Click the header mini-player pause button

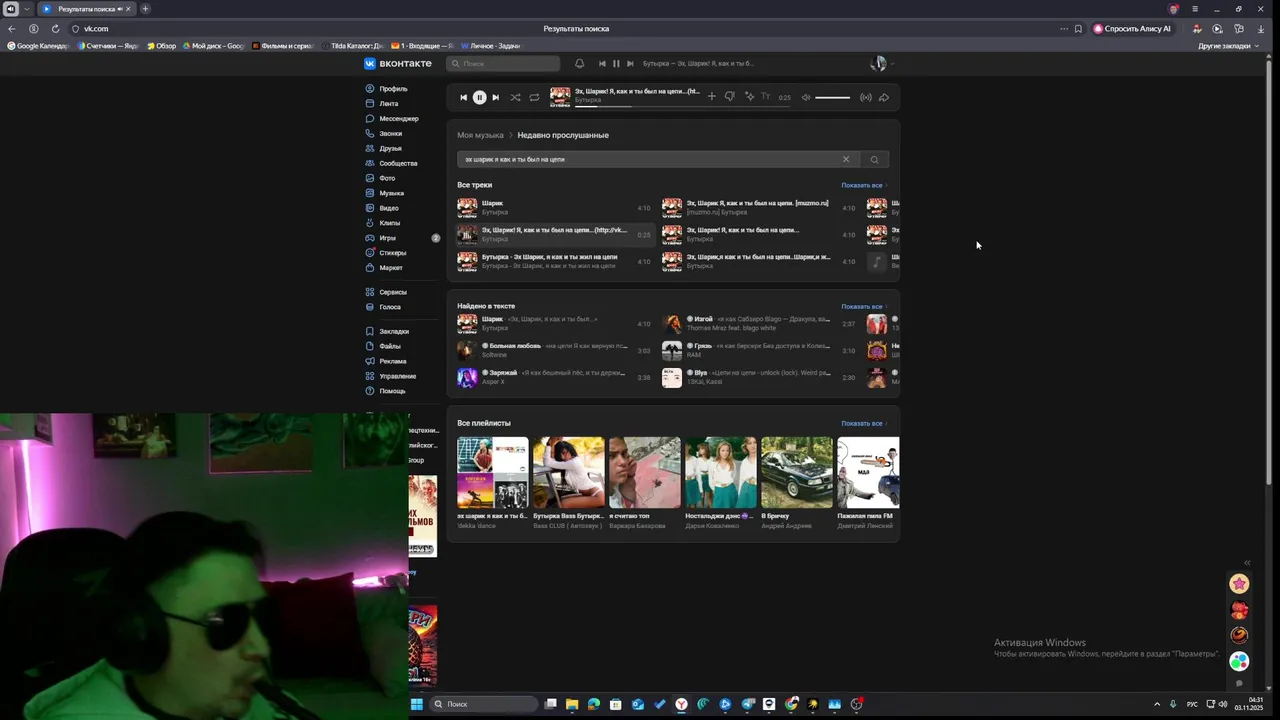[x=616, y=63]
